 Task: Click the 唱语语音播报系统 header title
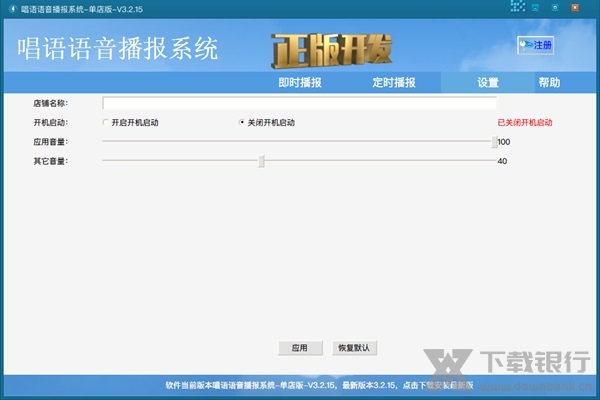click(x=117, y=48)
